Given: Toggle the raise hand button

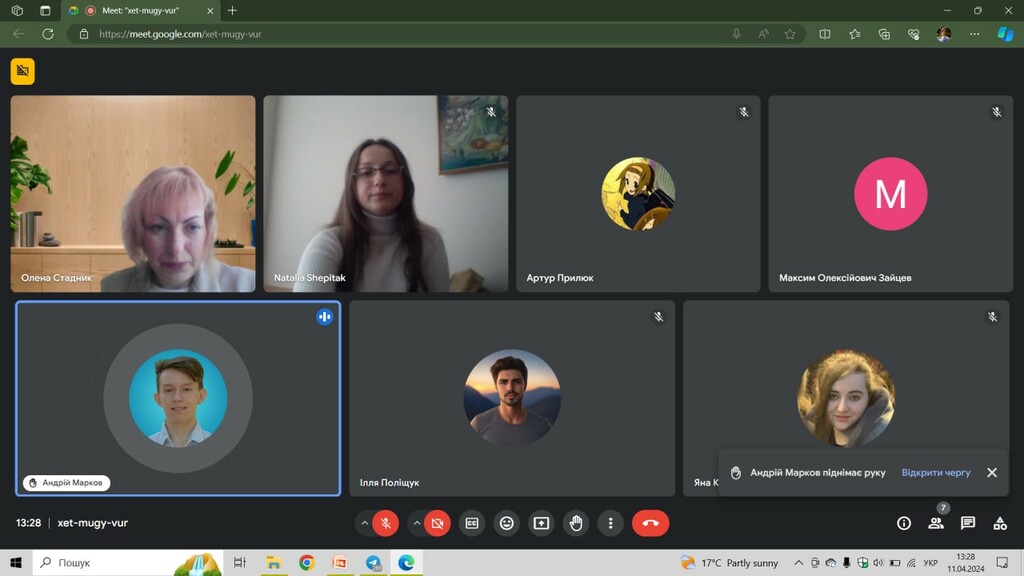Looking at the screenshot, I should click(x=576, y=523).
